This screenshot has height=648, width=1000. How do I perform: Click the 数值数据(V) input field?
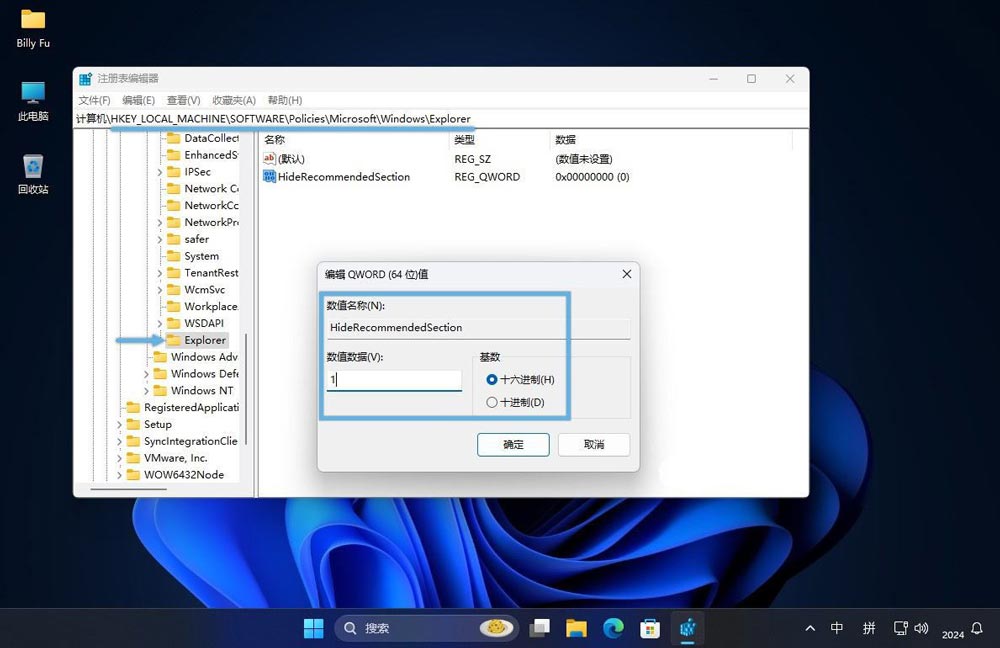point(394,380)
